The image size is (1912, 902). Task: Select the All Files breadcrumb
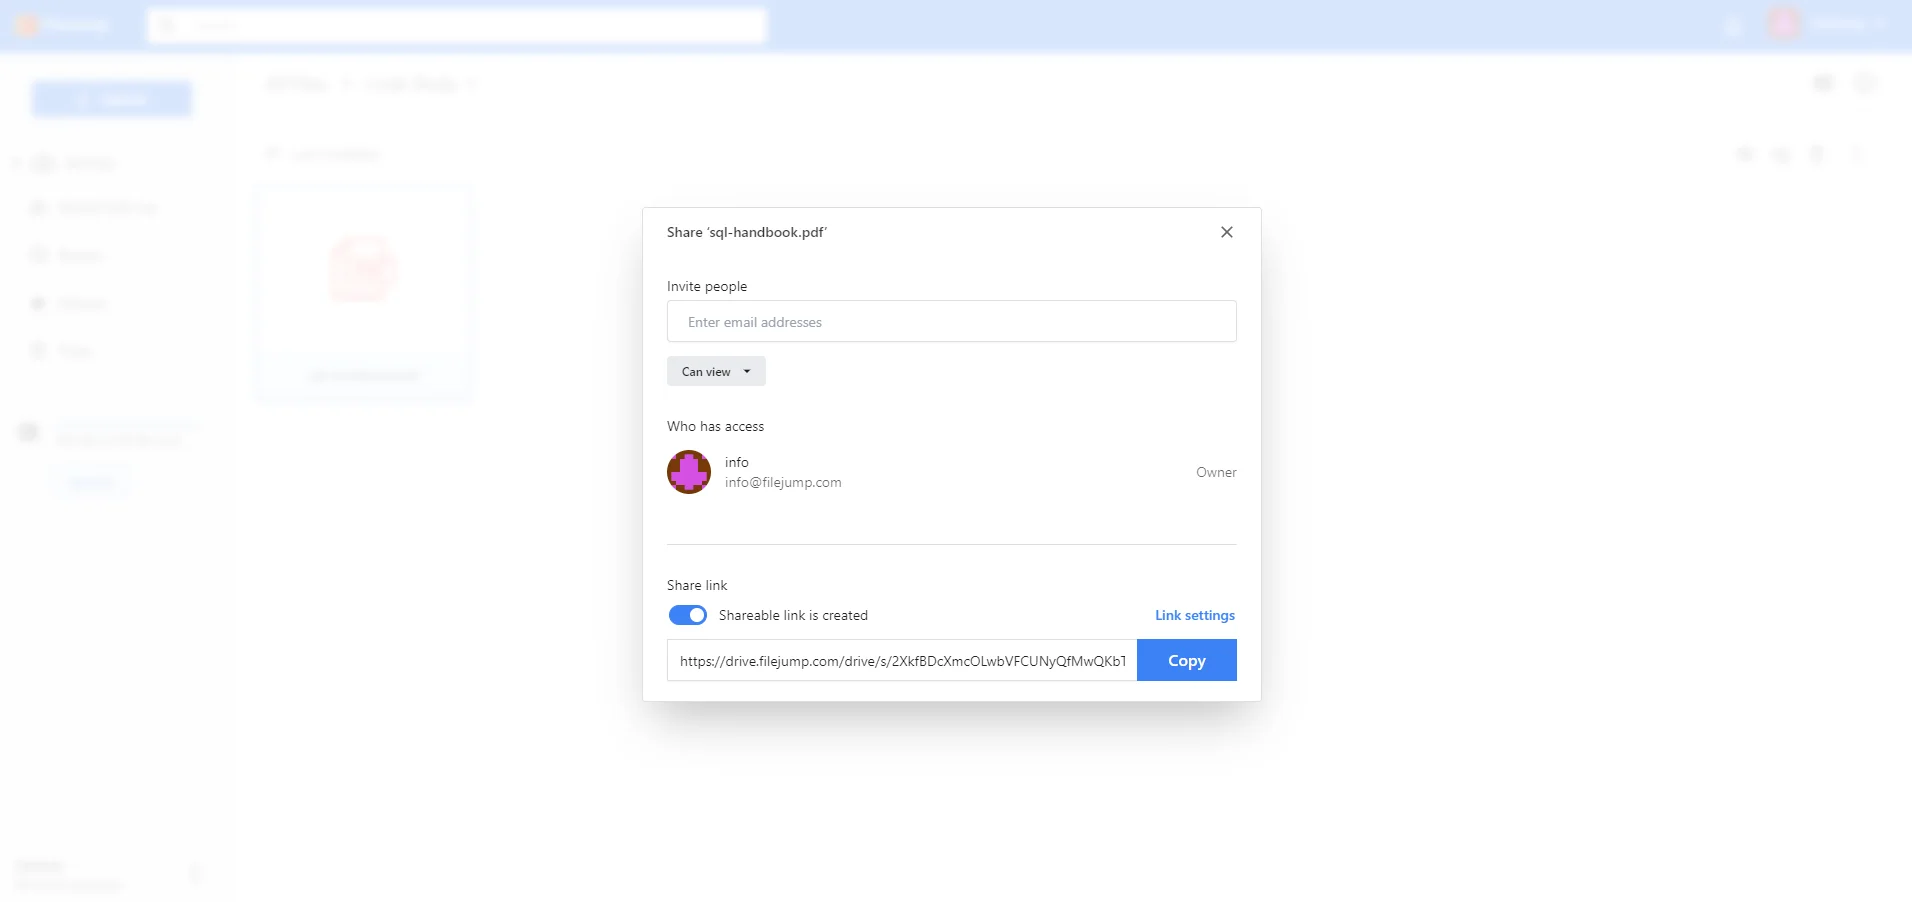(x=295, y=84)
